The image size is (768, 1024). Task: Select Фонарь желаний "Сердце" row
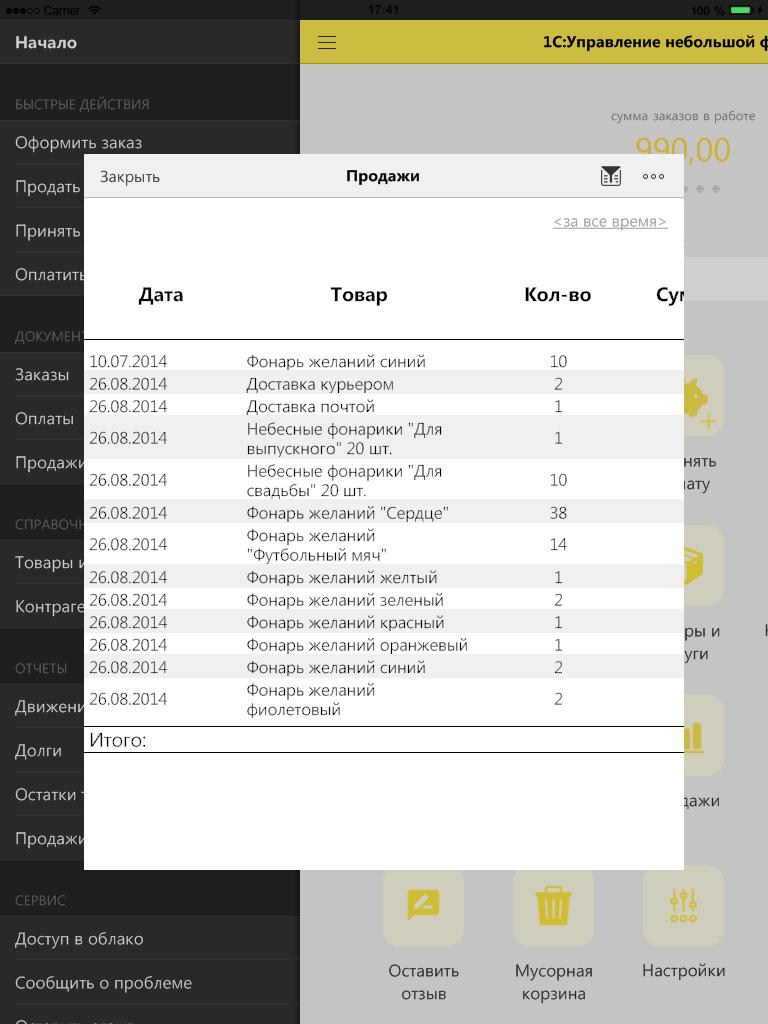click(384, 513)
